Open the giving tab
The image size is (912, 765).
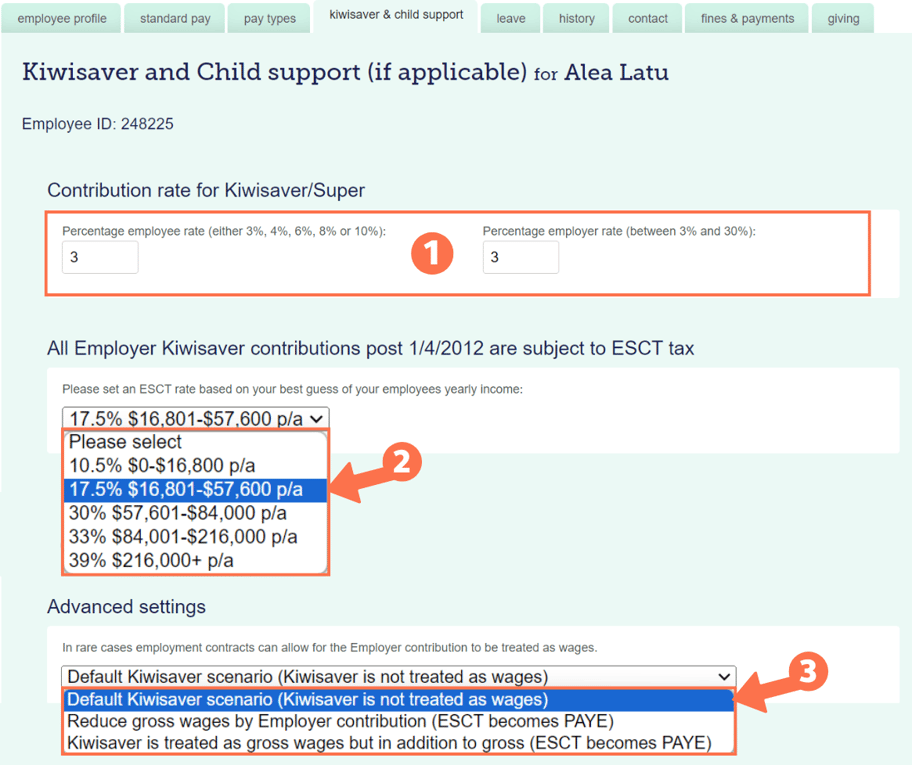843,17
